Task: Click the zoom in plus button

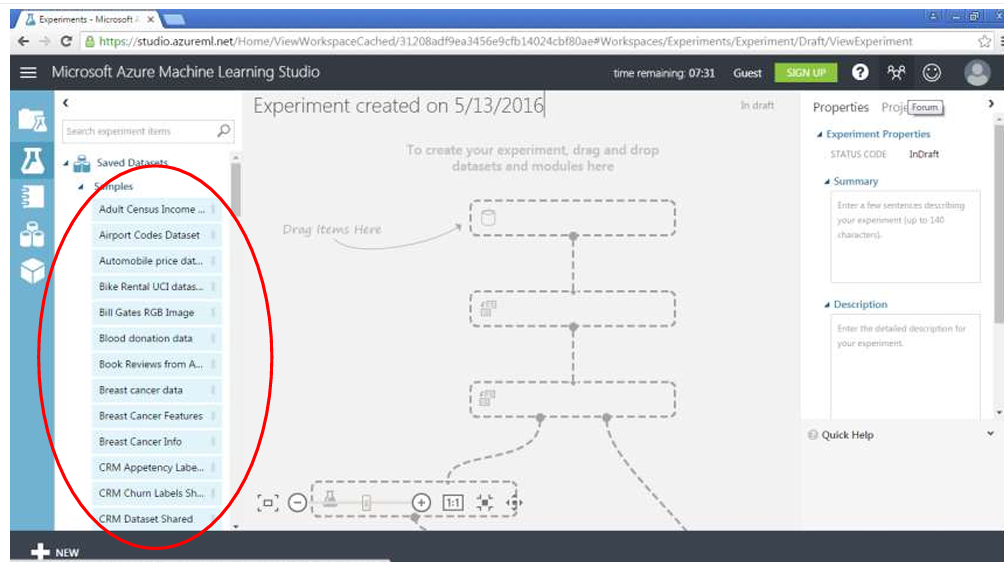Action: pyautogui.click(x=421, y=503)
